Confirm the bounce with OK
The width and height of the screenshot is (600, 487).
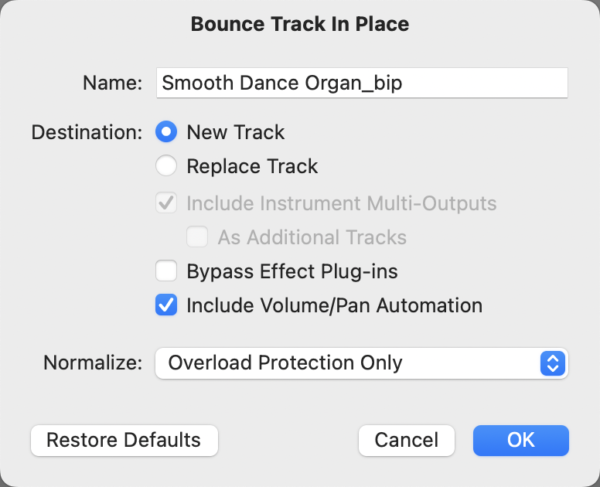[x=520, y=440]
